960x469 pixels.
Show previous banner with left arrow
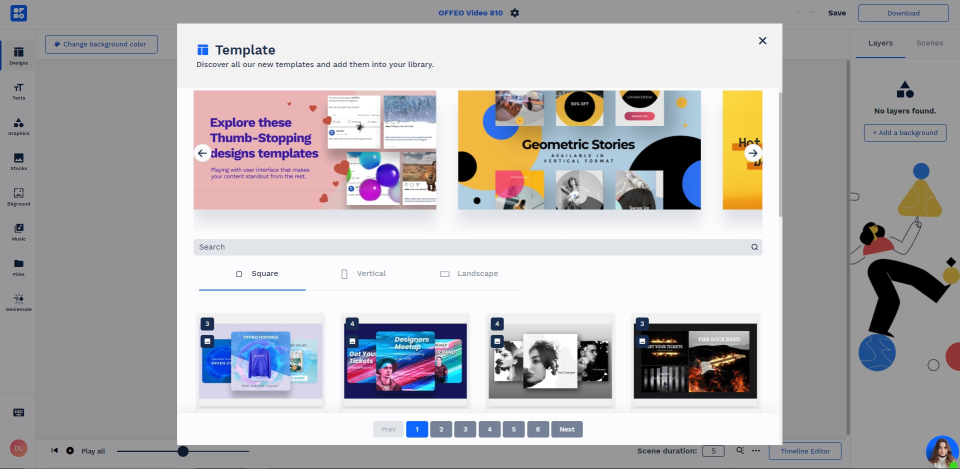pyautogui.click(x=202, y=153)
